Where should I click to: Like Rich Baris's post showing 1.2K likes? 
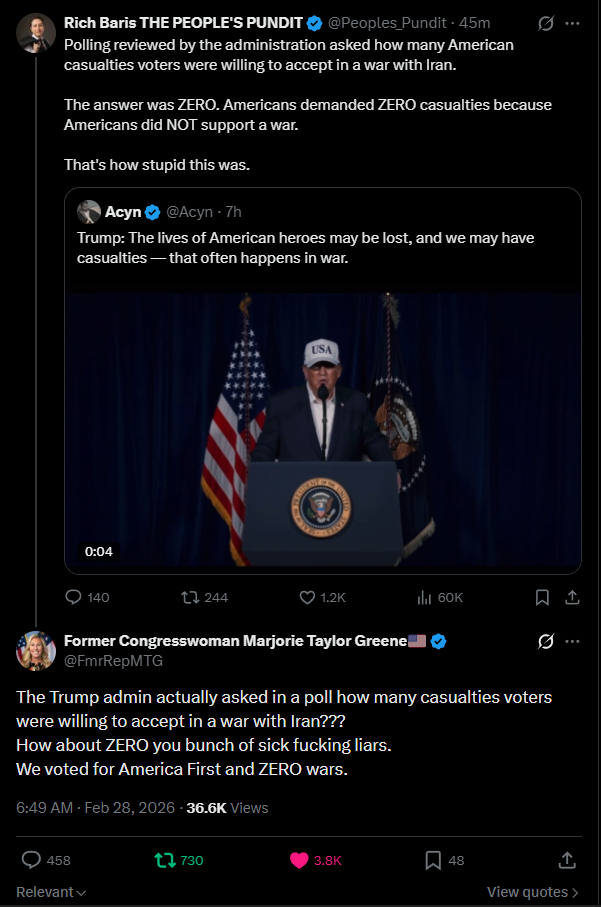click(x=308, y=597)
